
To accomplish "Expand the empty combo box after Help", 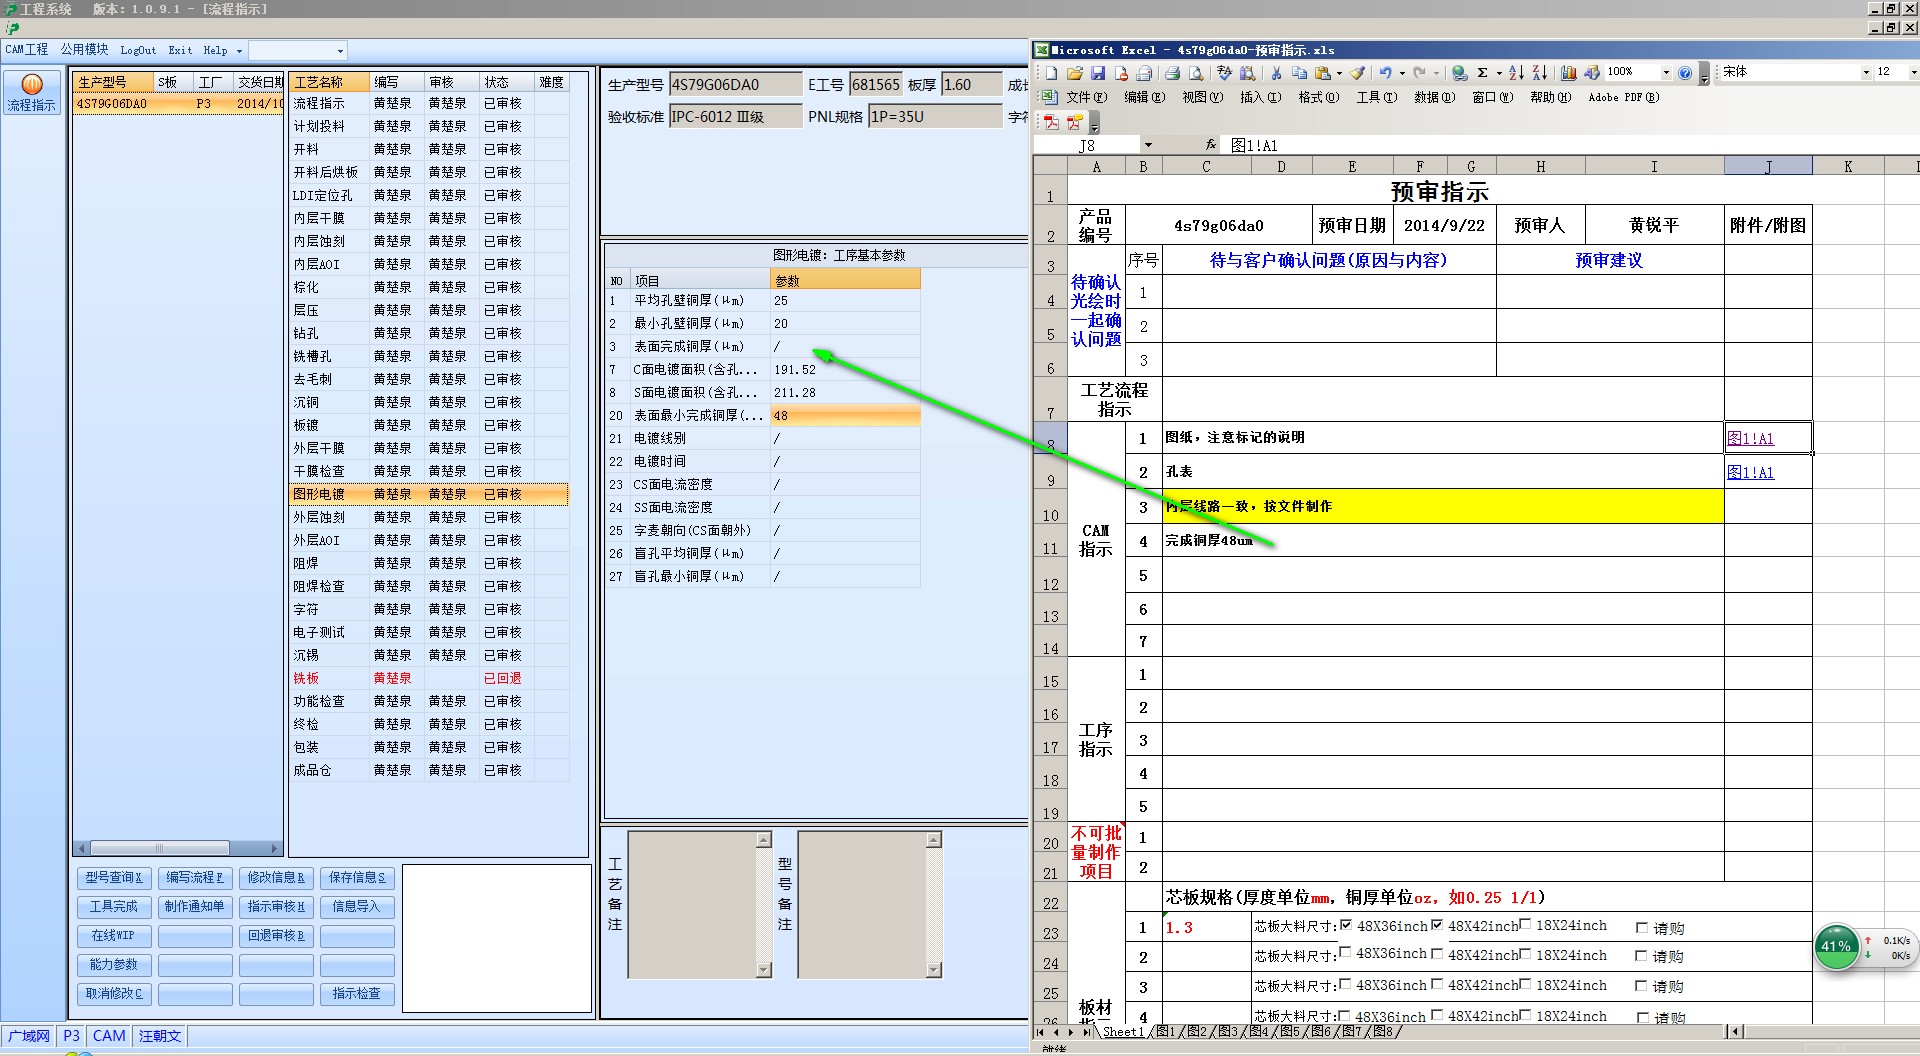I will coord(340,50).
